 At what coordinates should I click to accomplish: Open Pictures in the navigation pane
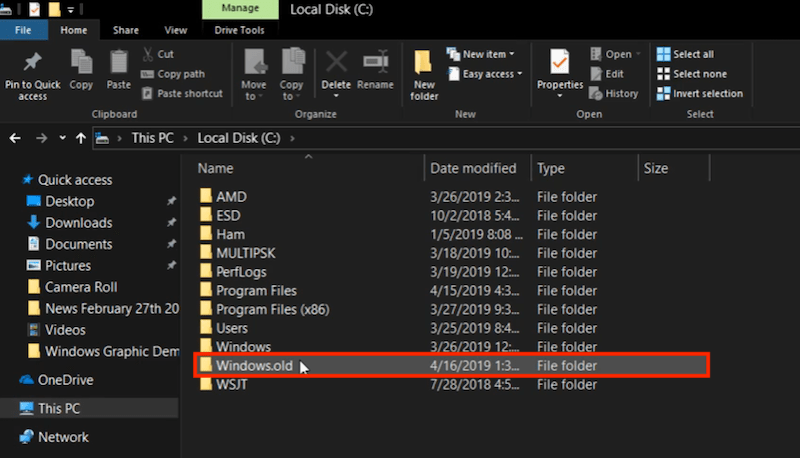[x=68, y=266]
